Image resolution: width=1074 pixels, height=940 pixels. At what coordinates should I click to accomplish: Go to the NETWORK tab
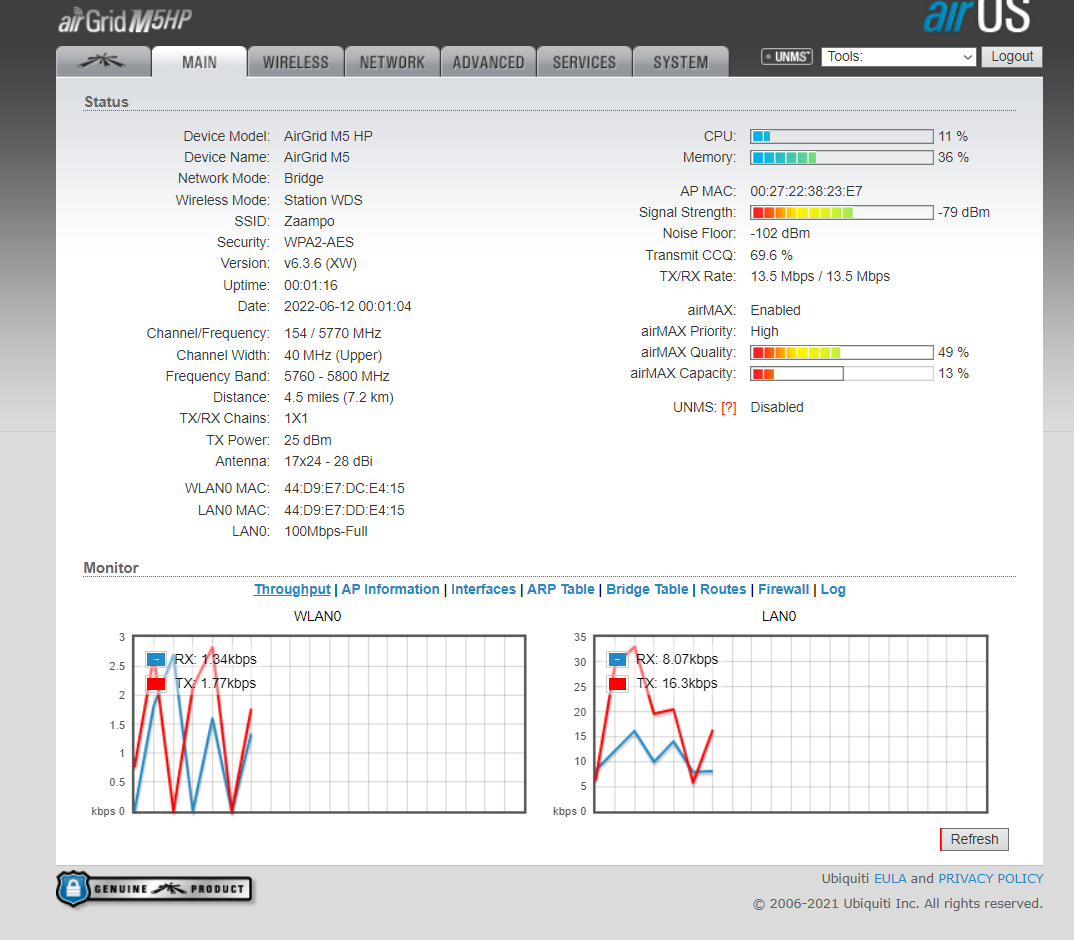point(392,62)
